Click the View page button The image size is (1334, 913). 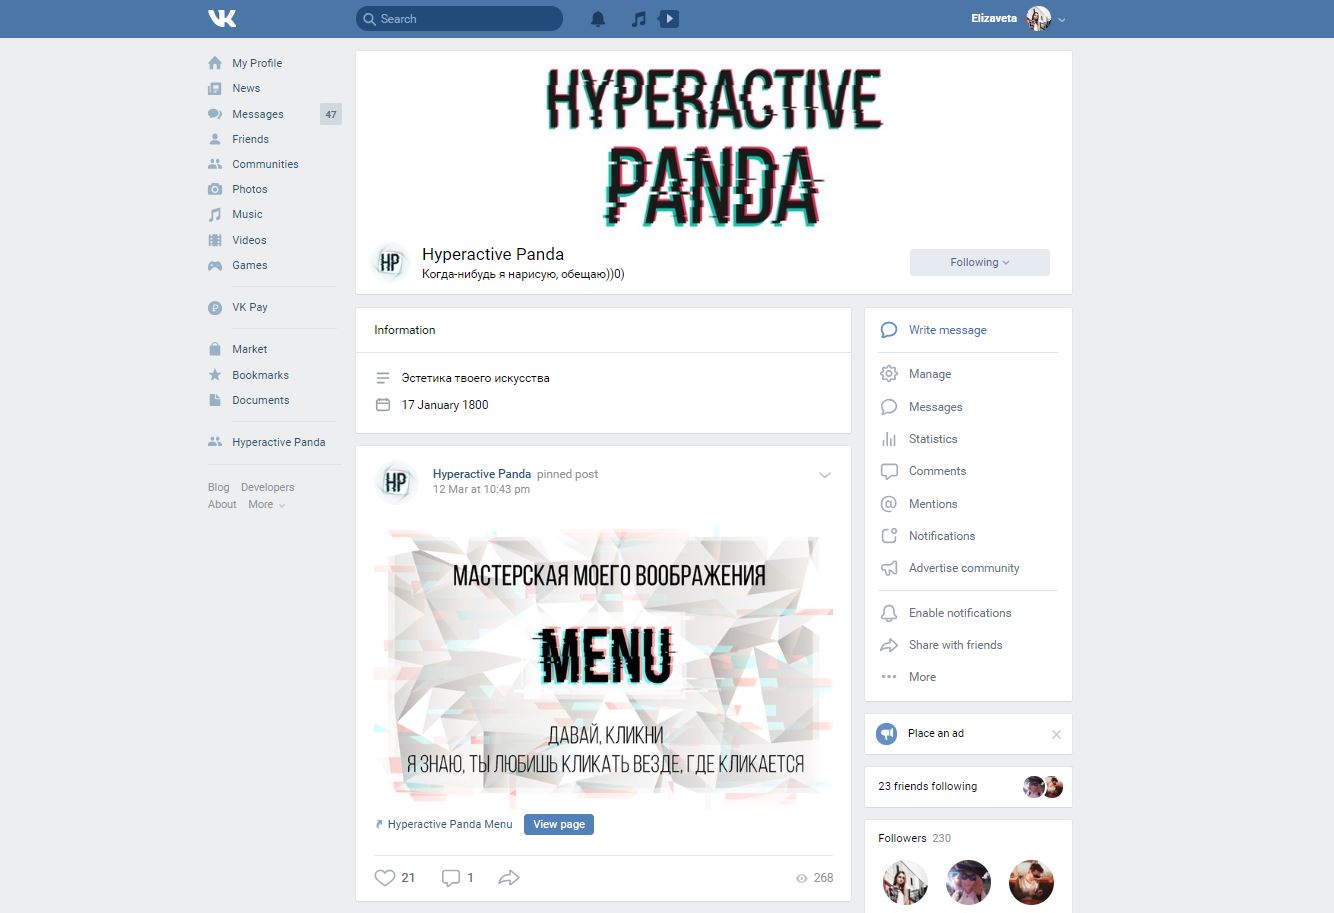pyautogui.click(x=558, y=824)
